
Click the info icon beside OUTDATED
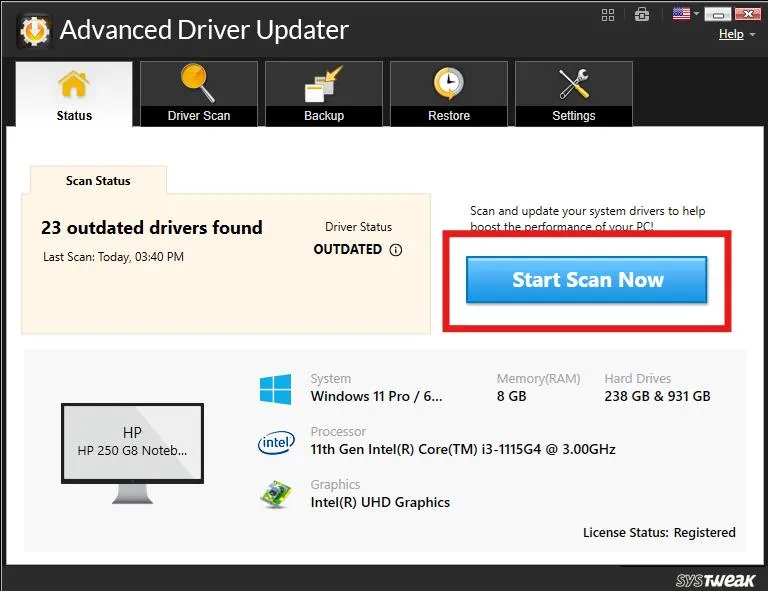396,250
